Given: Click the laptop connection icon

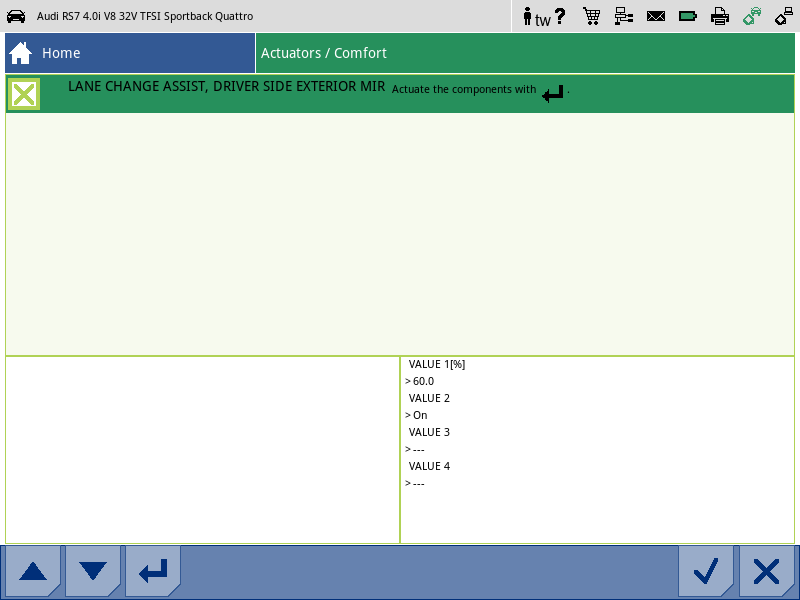Looking at the screenshot, I should point(783,16).
